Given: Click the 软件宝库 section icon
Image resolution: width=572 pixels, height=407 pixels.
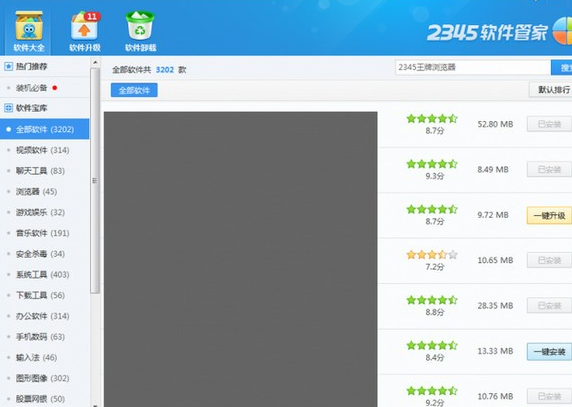Looking at the screenshot, I should pyautogui.click(x=8, y=108).
